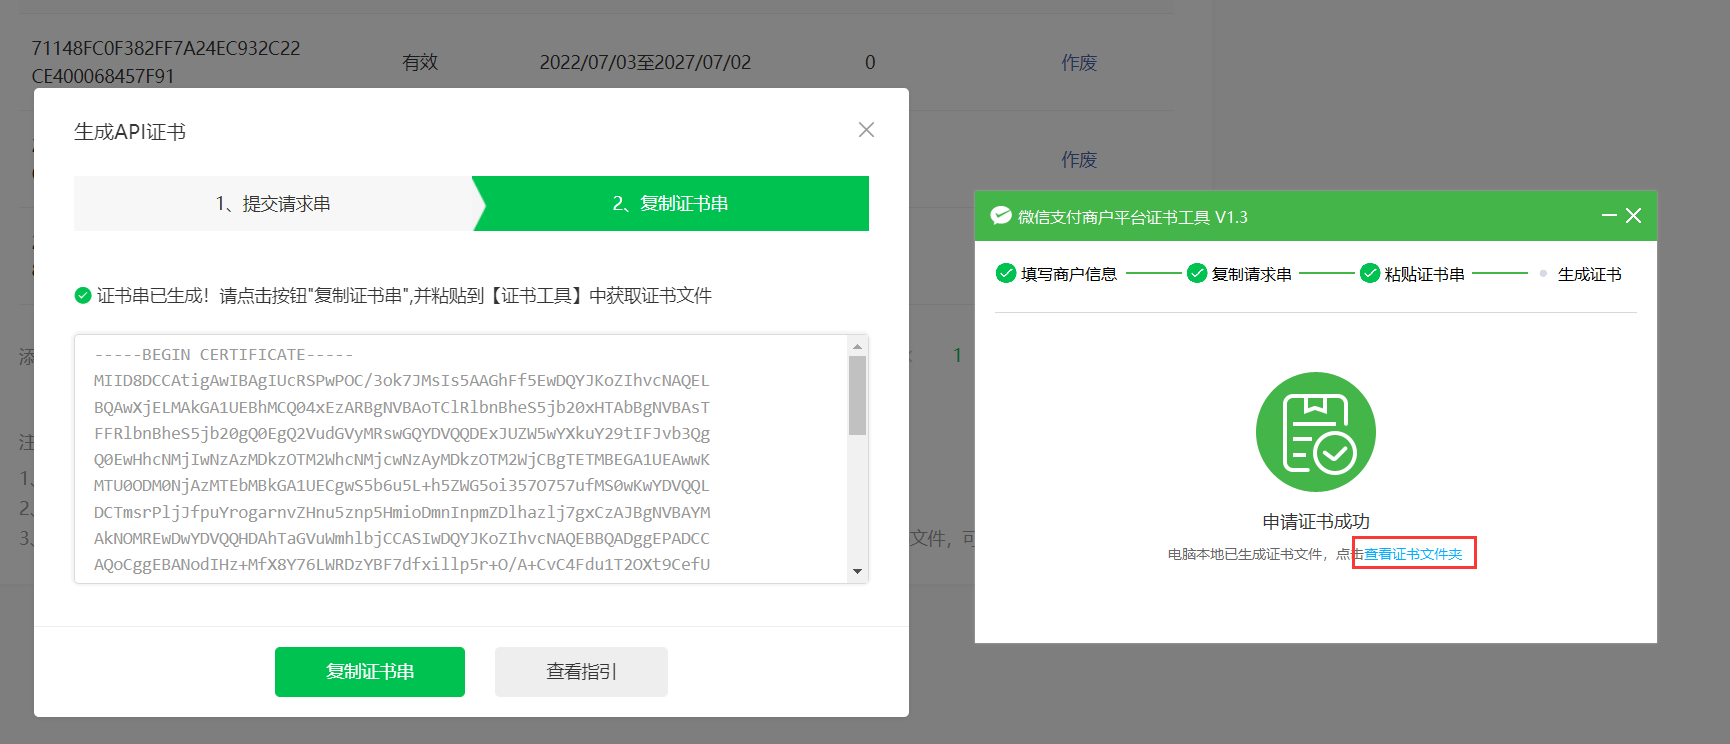This screenshot has width=1730, height=744.
Task: Open the 查看指引 guide button
Action: coord(581,672)
